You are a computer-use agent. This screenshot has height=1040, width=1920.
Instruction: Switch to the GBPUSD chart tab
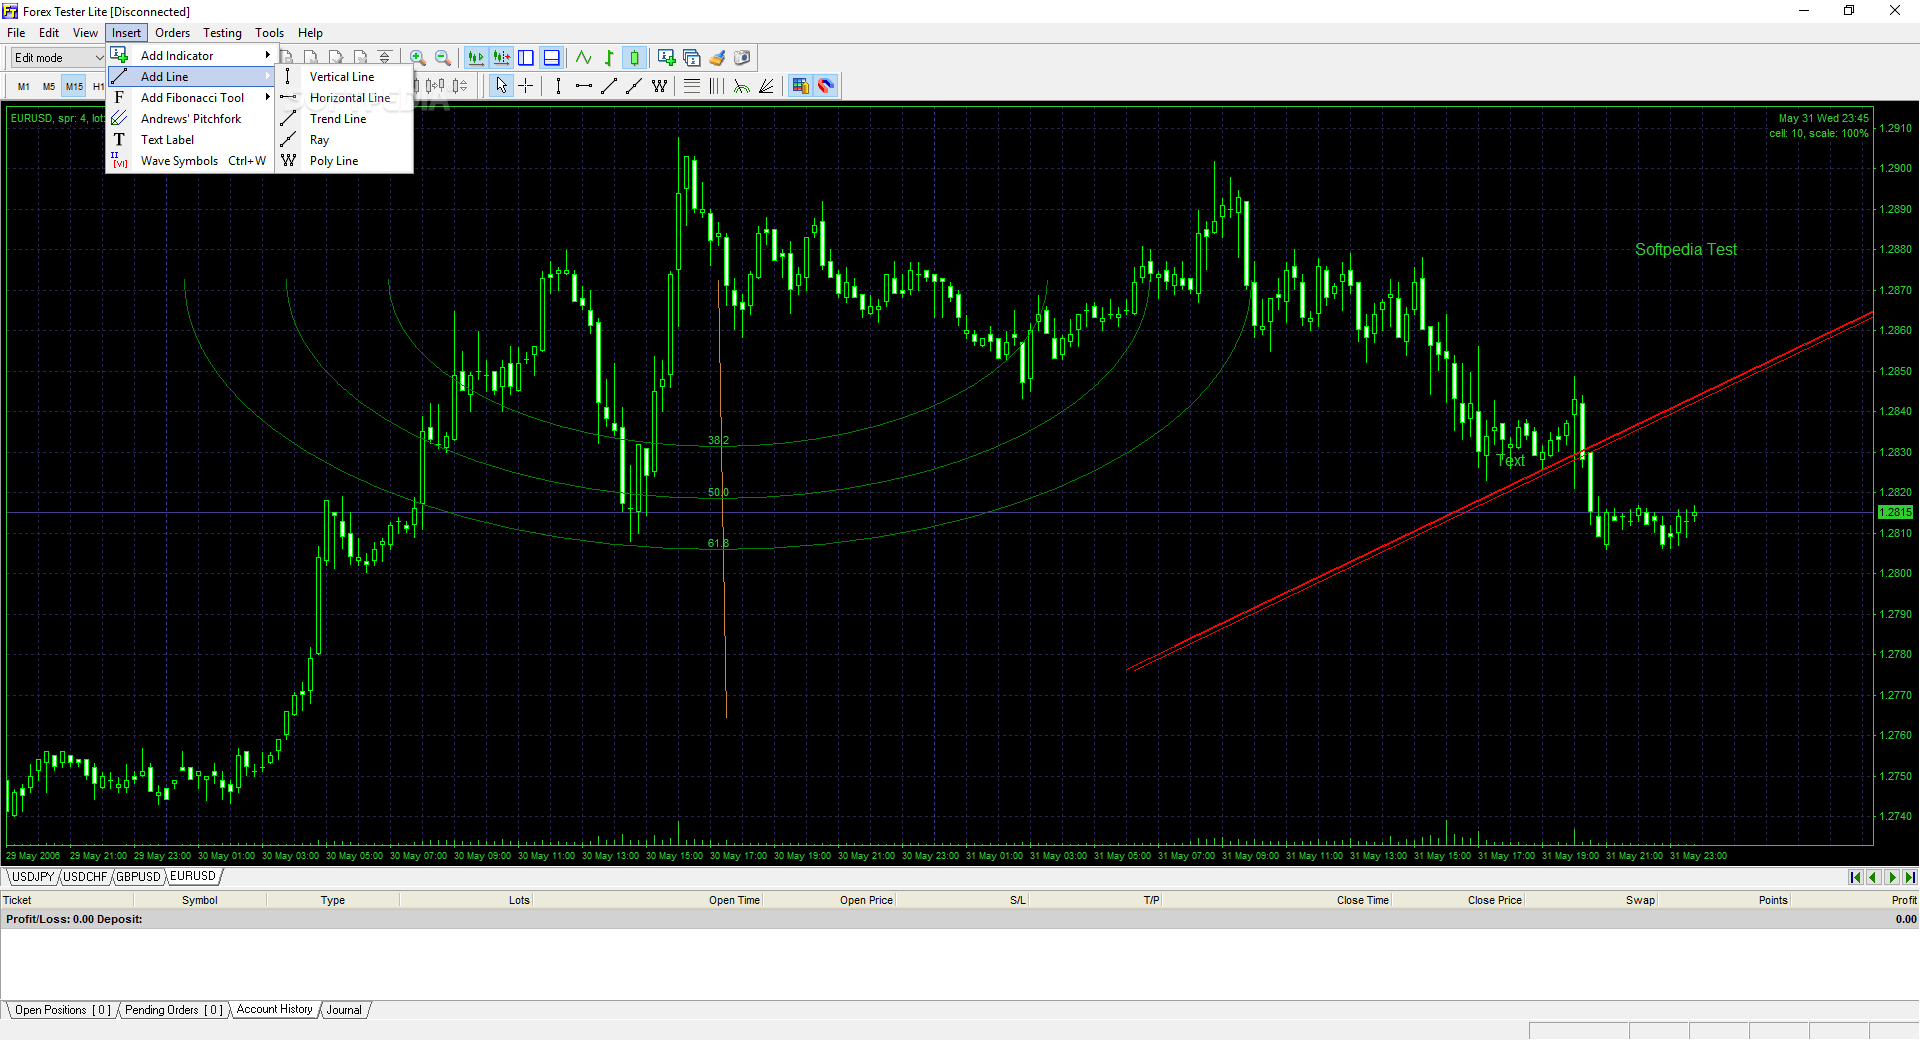[139, 877]
